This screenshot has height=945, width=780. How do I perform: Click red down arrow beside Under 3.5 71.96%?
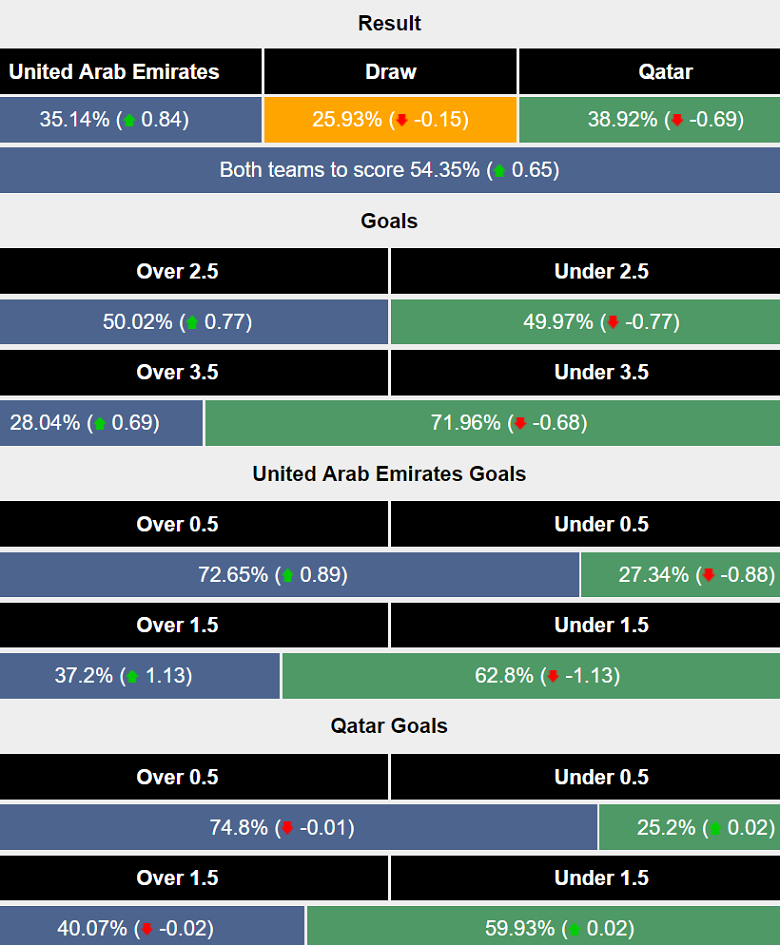point(520,424)
